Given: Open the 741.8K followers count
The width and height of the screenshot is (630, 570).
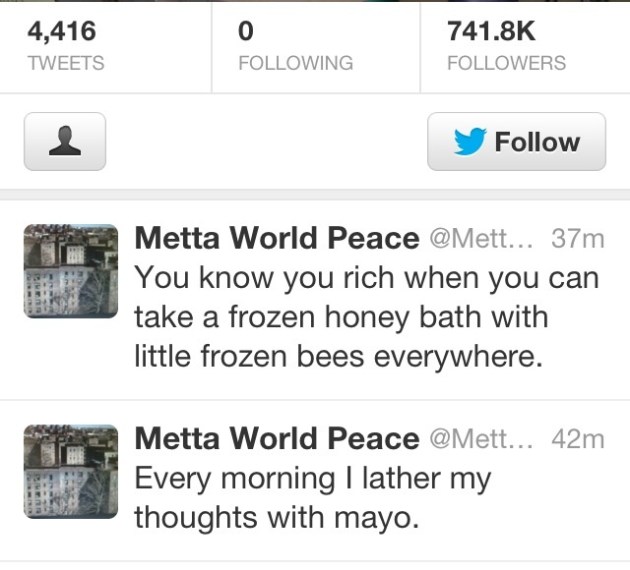Looking at the screenshot, I should [x=491, y=31].
